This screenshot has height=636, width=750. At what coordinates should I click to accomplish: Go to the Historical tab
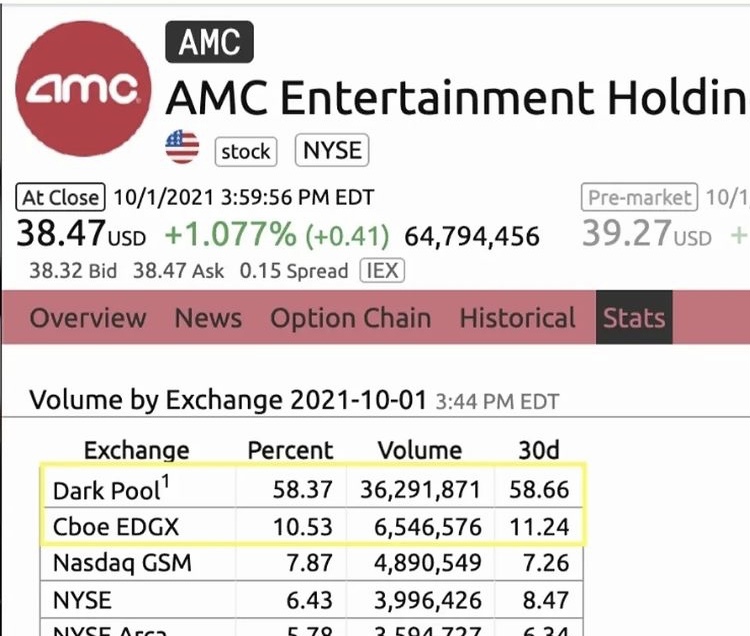click(517, 318)
